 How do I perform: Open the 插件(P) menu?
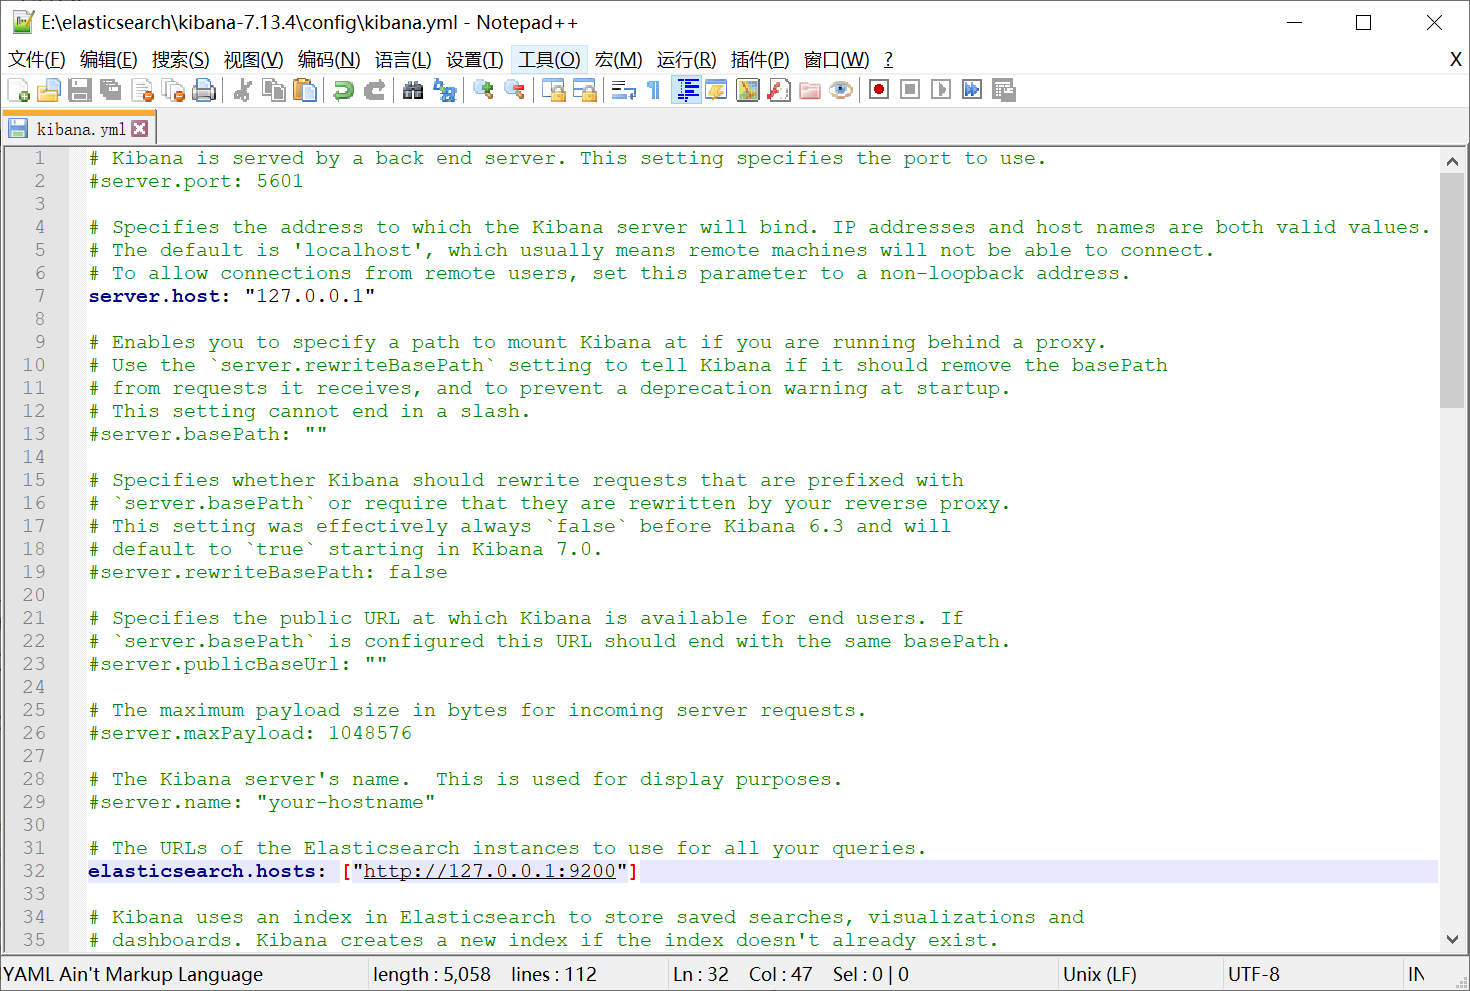coord(760,60)
